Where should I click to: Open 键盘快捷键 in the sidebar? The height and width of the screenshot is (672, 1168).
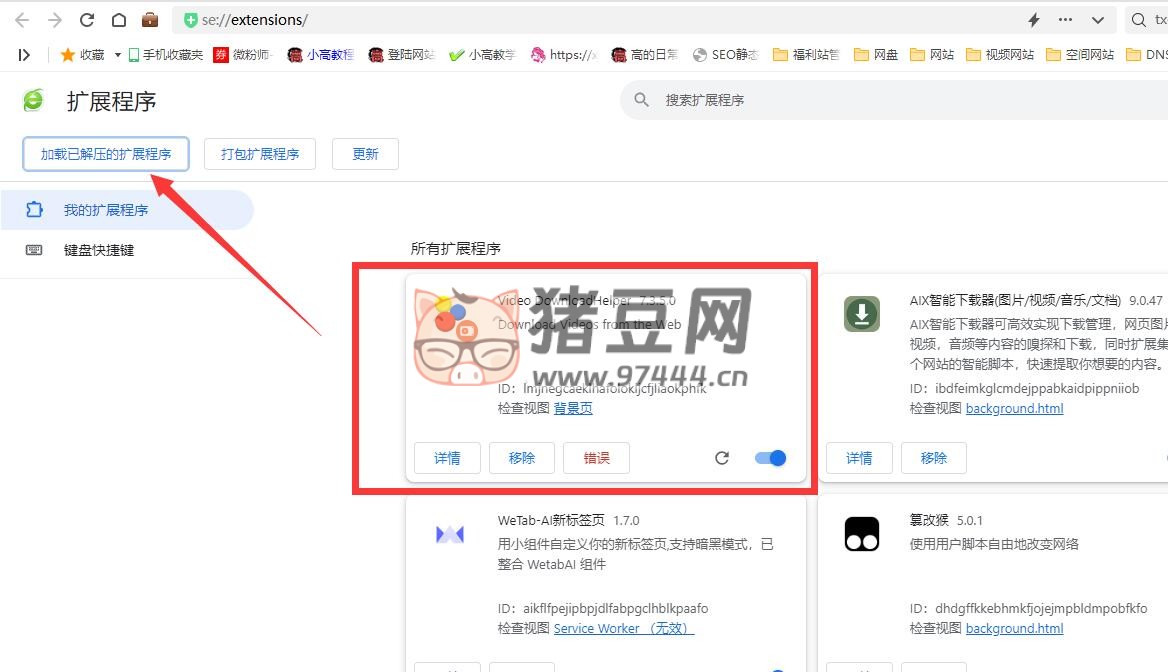pyautogui.click(x=98, y=250)
